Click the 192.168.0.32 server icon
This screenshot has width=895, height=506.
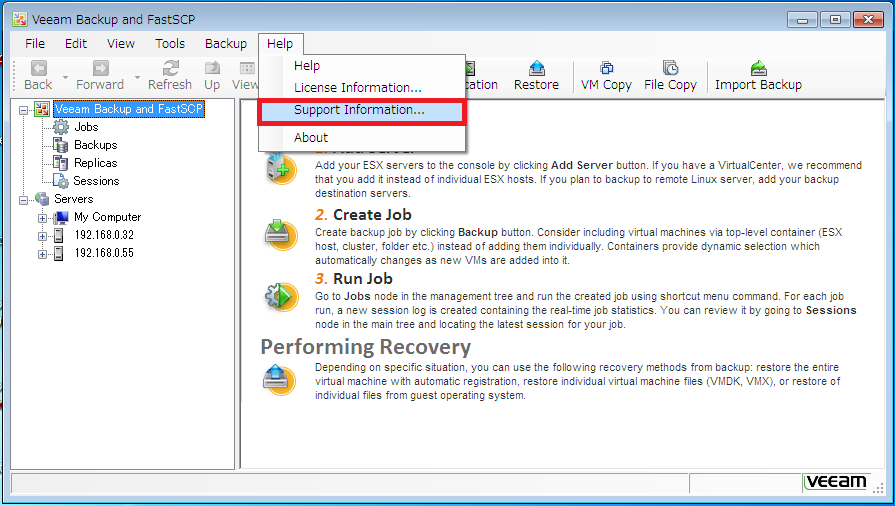(59, 235)
